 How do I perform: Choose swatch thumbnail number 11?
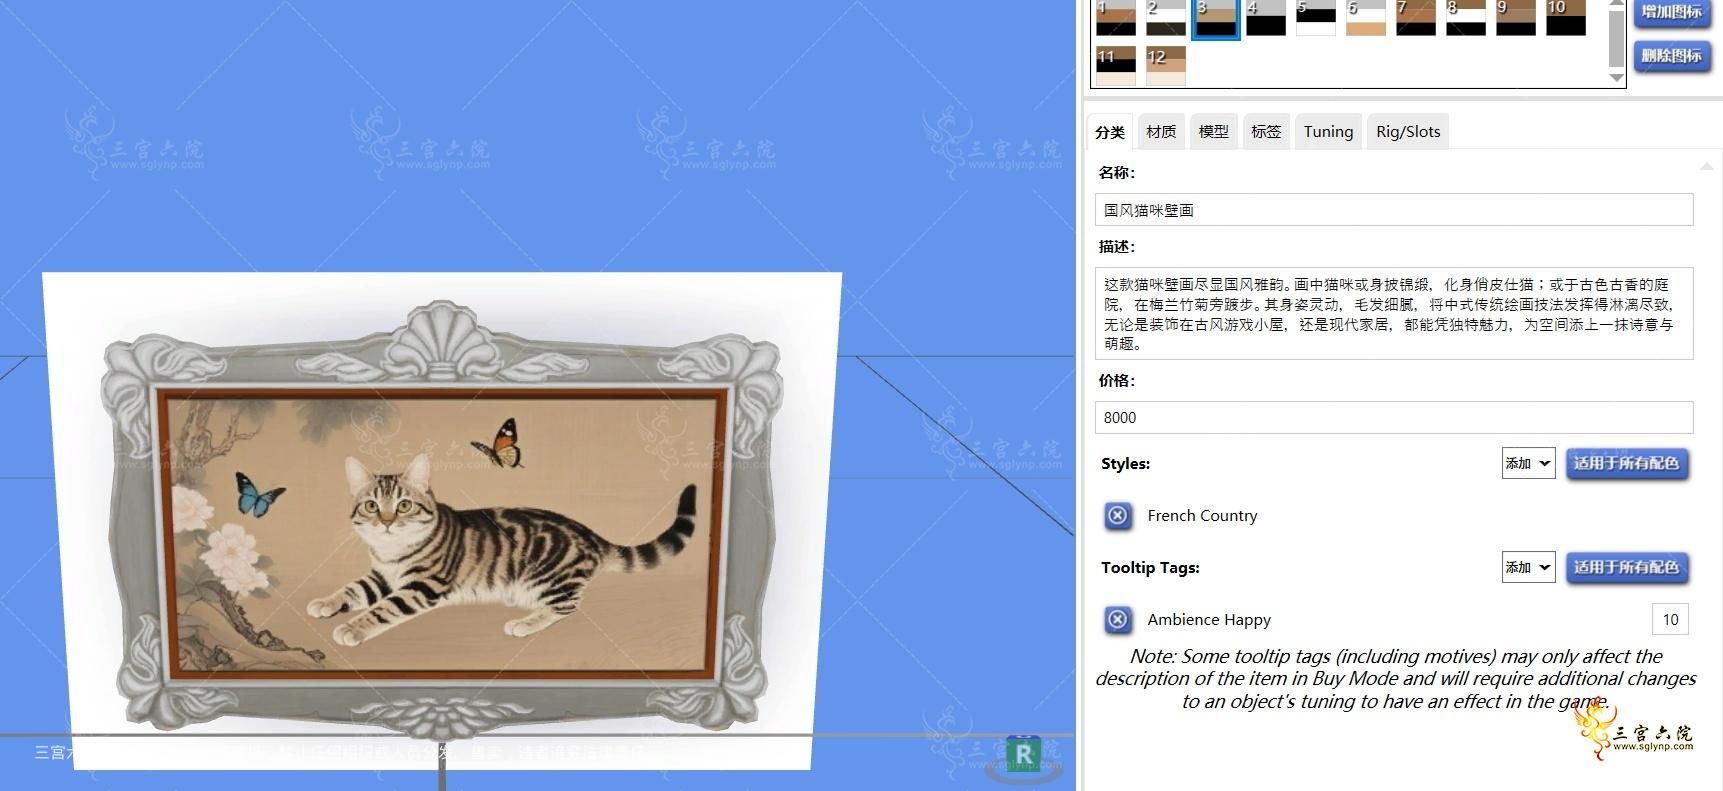pos(1116,65)
